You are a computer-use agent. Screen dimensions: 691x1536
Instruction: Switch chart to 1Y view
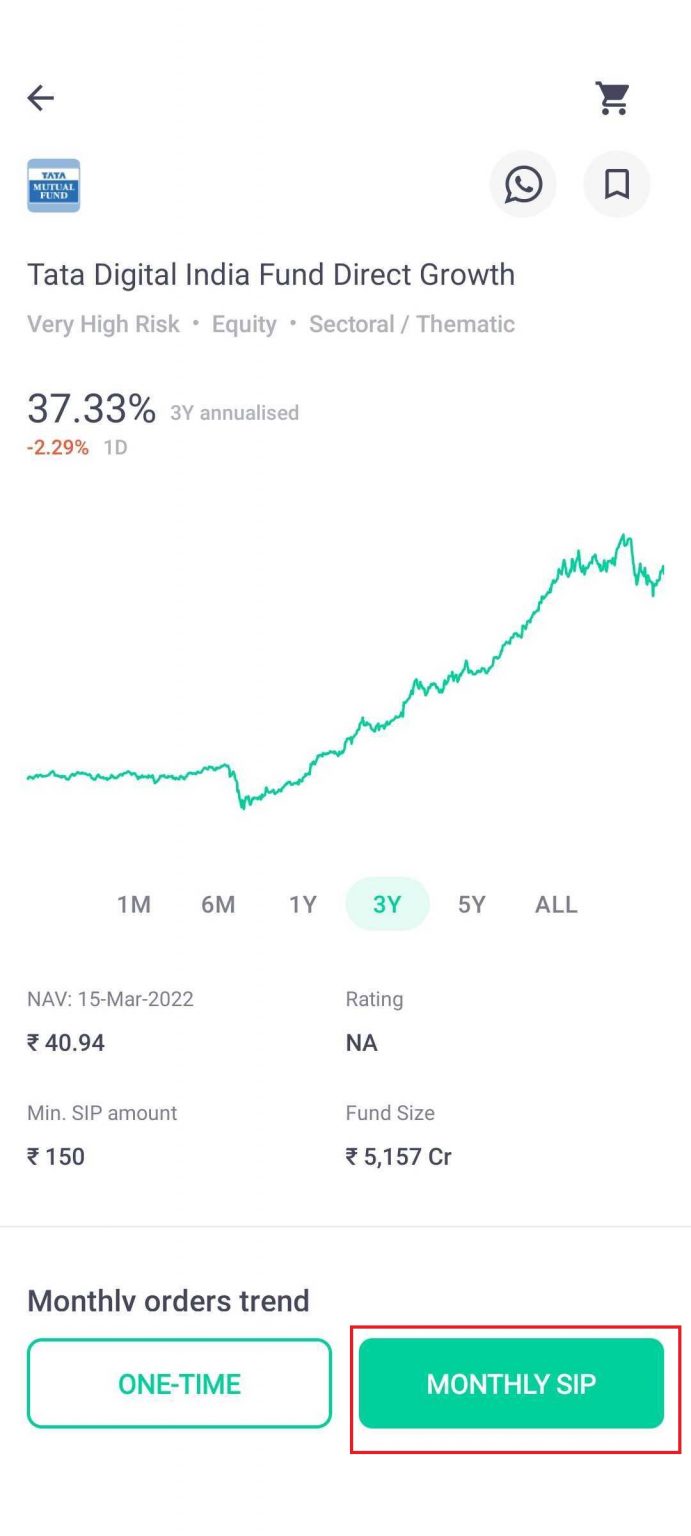[x=302, y=904]
